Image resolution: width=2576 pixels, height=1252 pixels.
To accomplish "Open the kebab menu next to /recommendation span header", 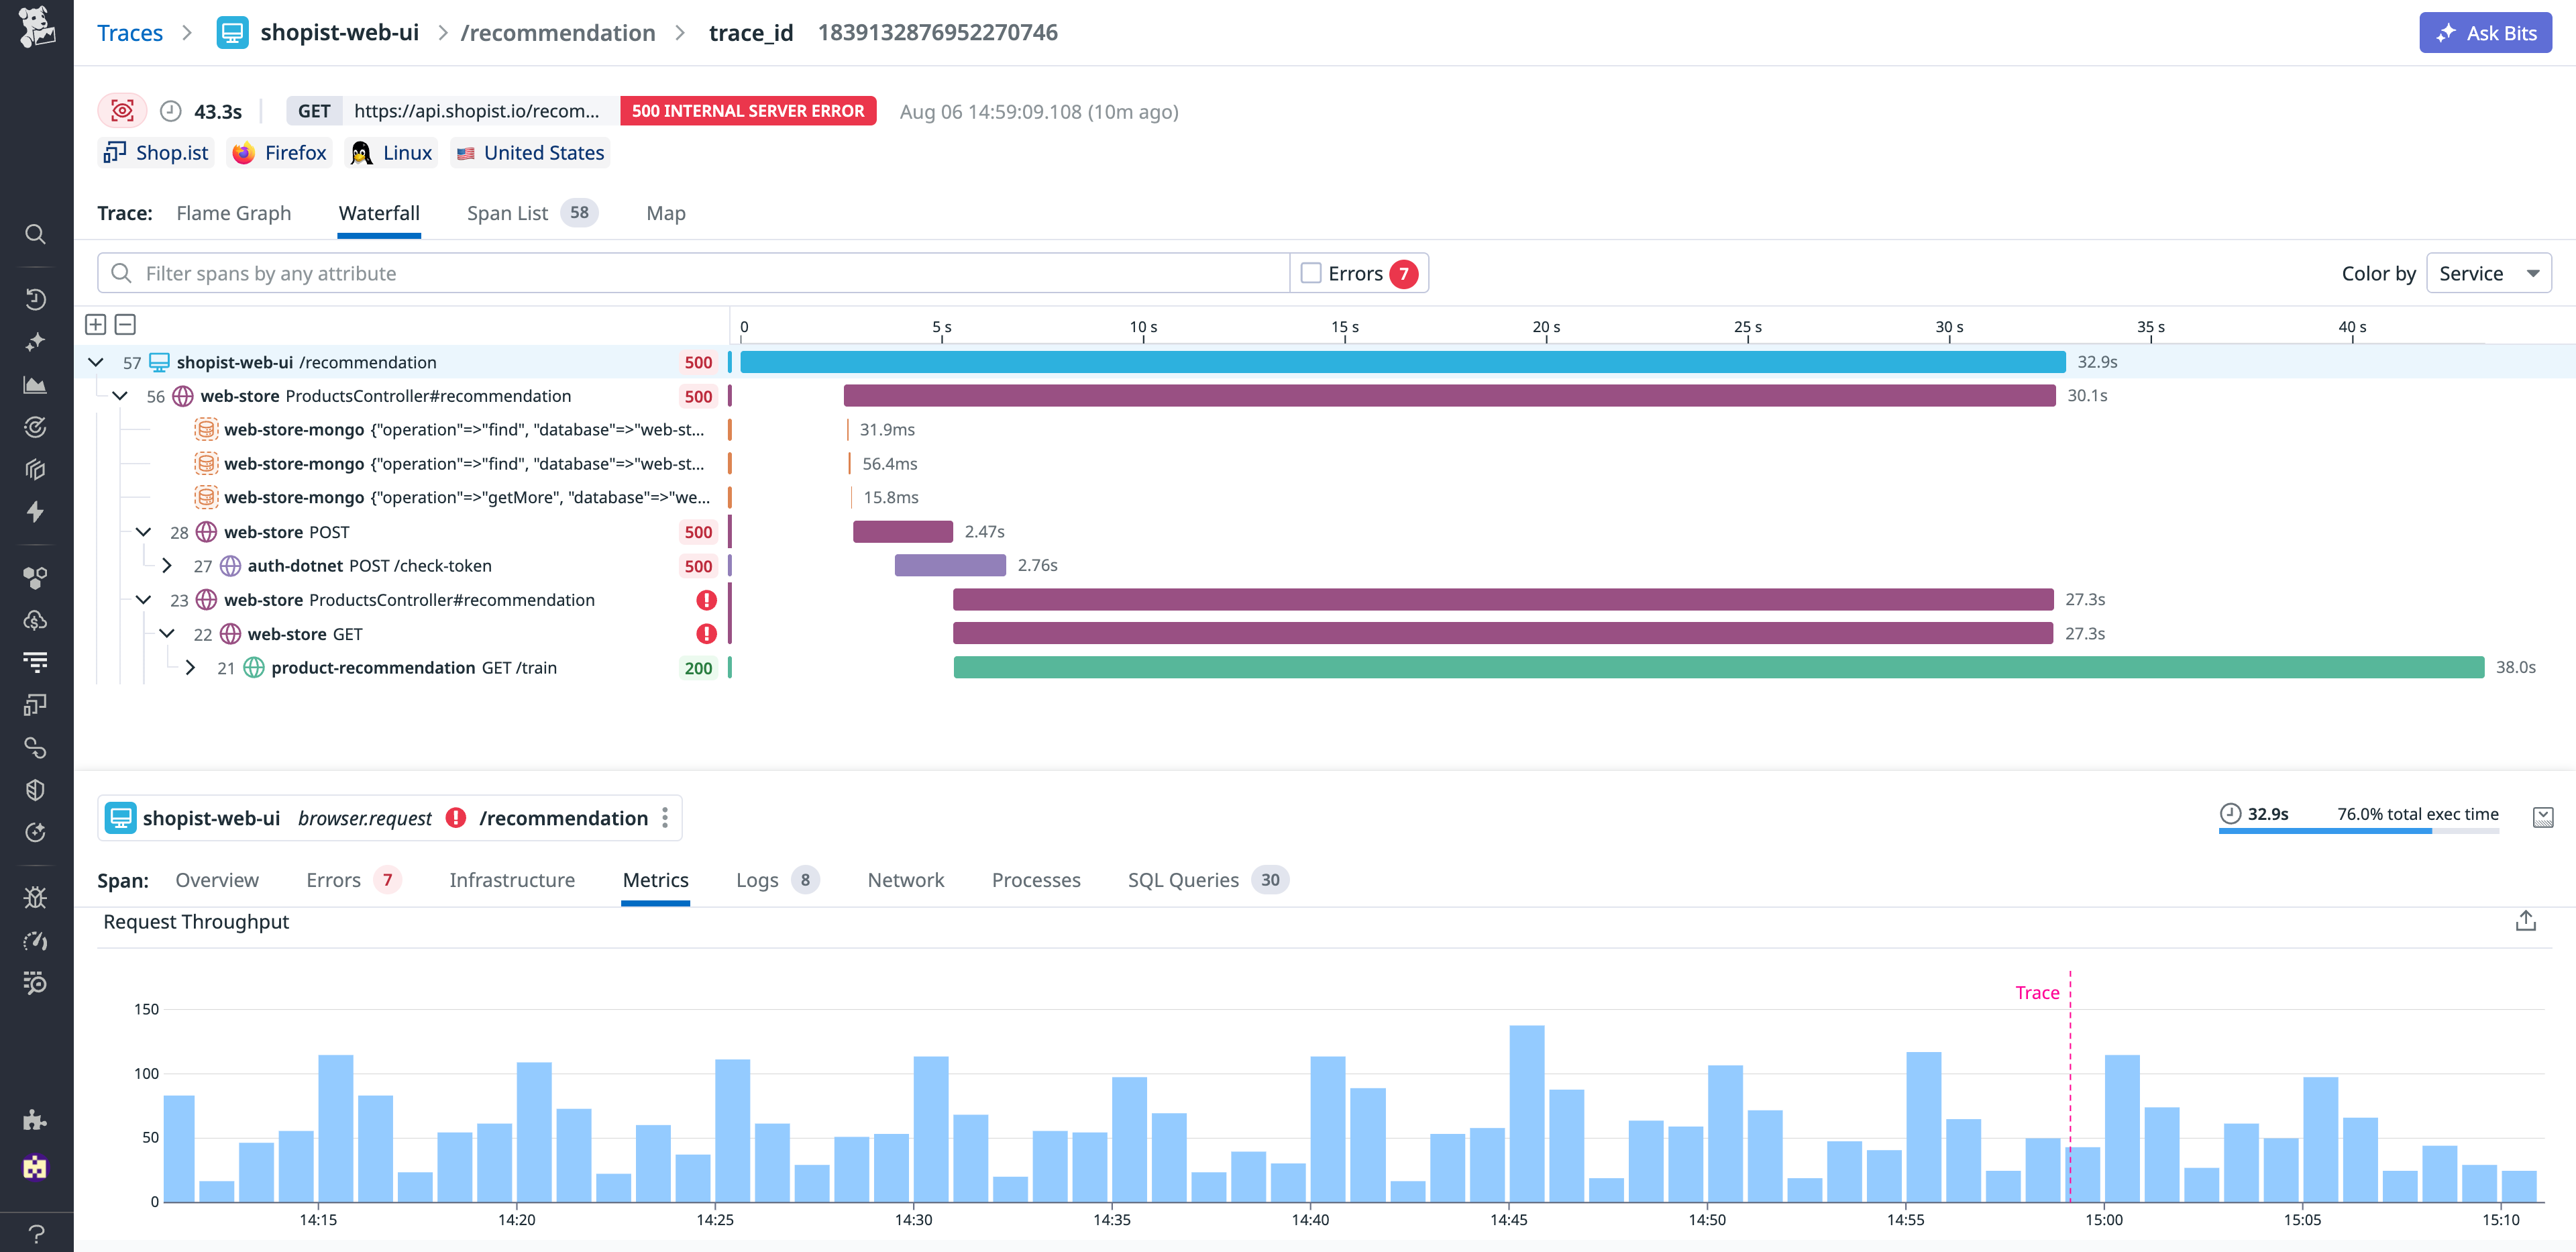I will (665, 817).
